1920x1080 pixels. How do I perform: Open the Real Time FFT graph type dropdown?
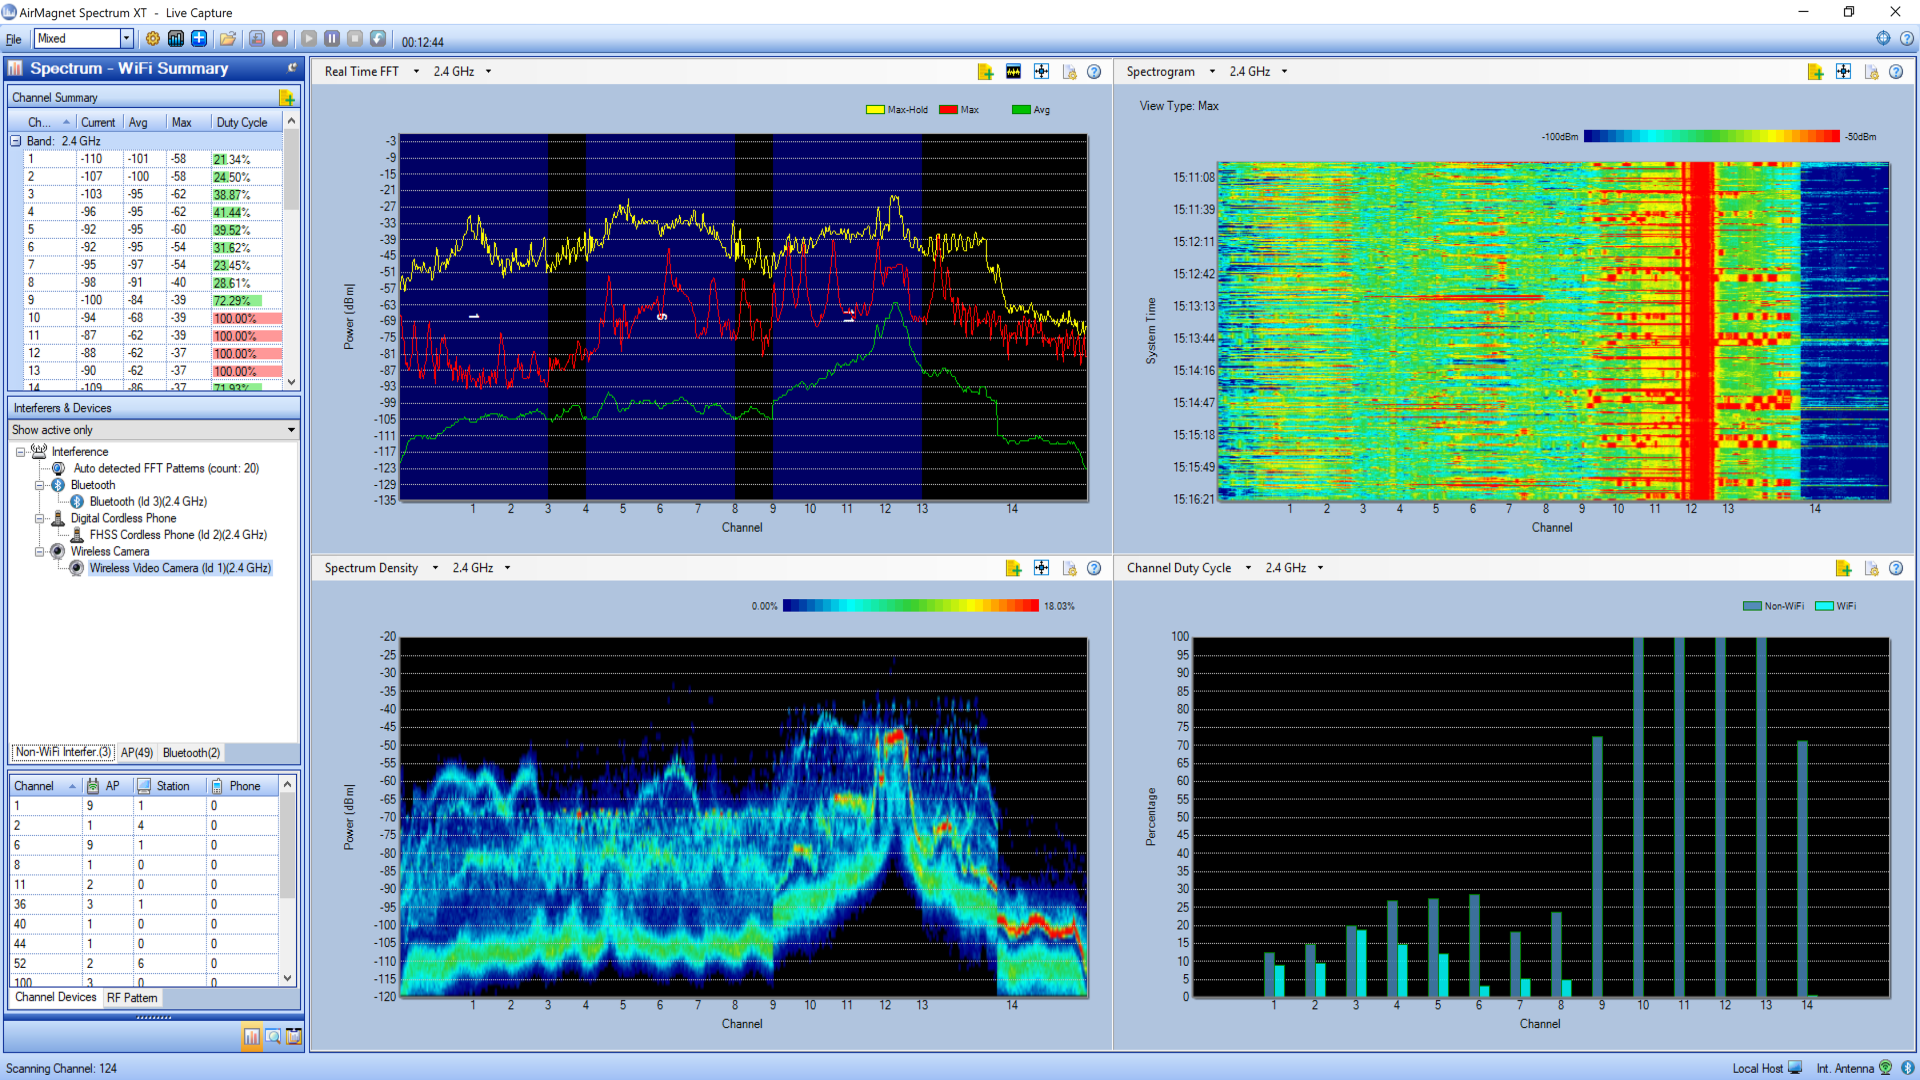tap(416, 72)
